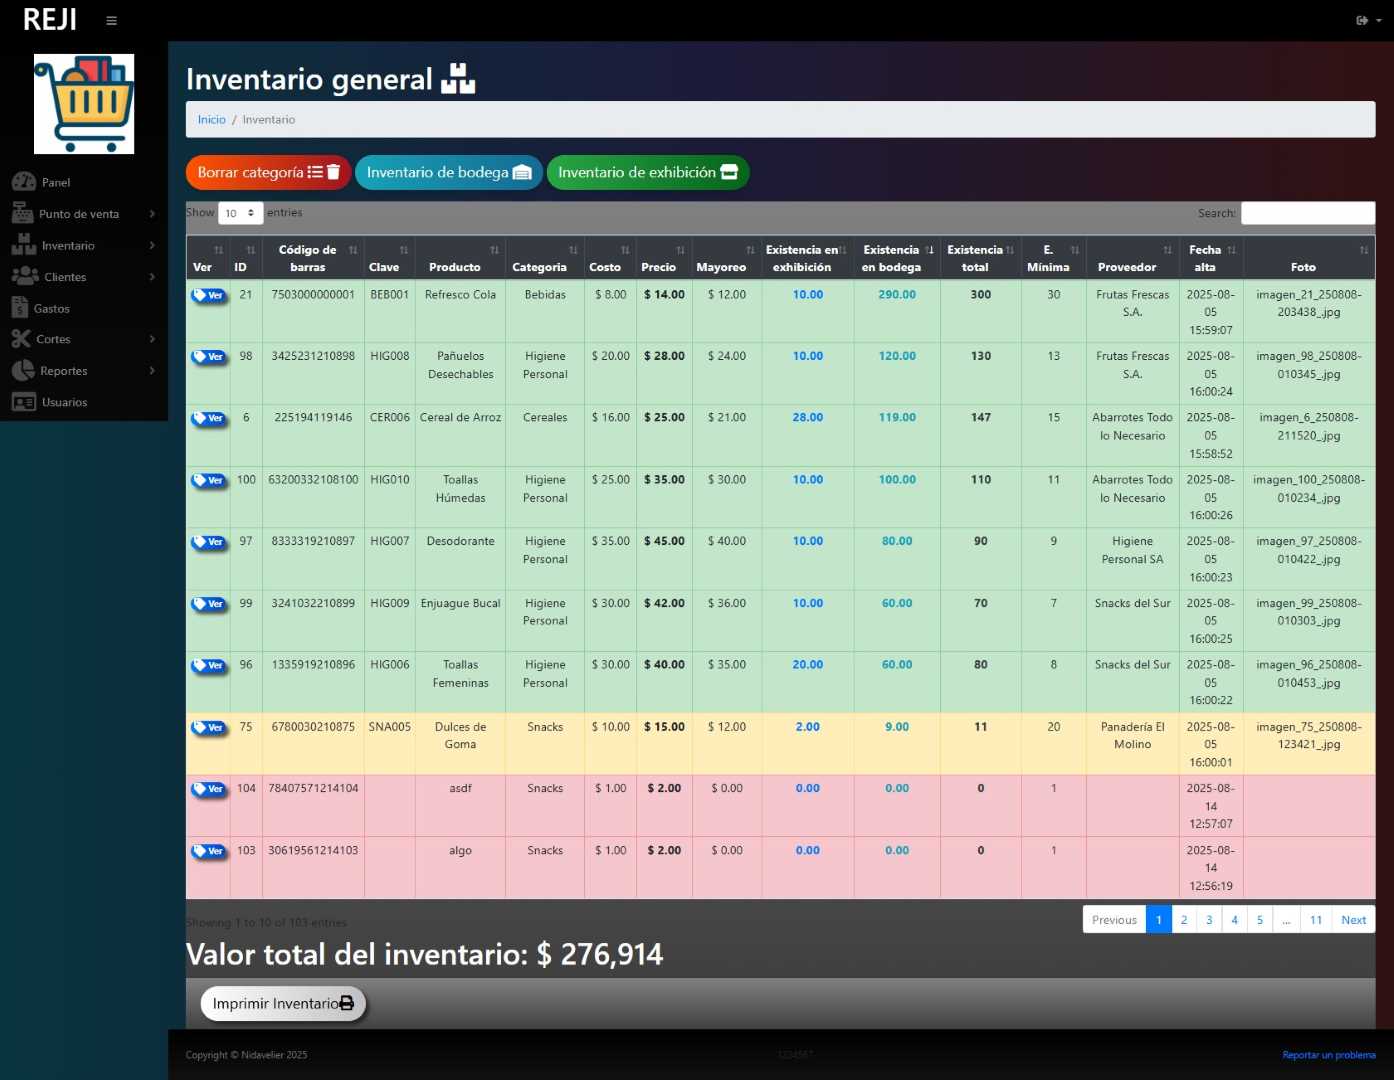The image size is (1394, 1080).
Task: Sort the table by Precio column
Action: coord(664,259)
